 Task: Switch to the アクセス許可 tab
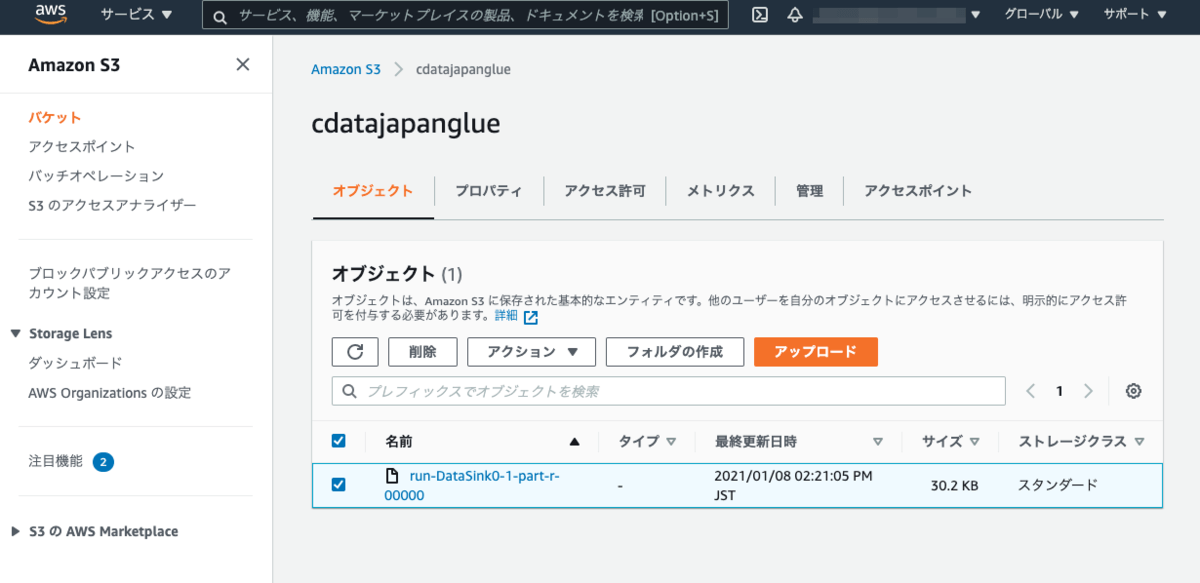pyautogui.click(x=604, y=191)
